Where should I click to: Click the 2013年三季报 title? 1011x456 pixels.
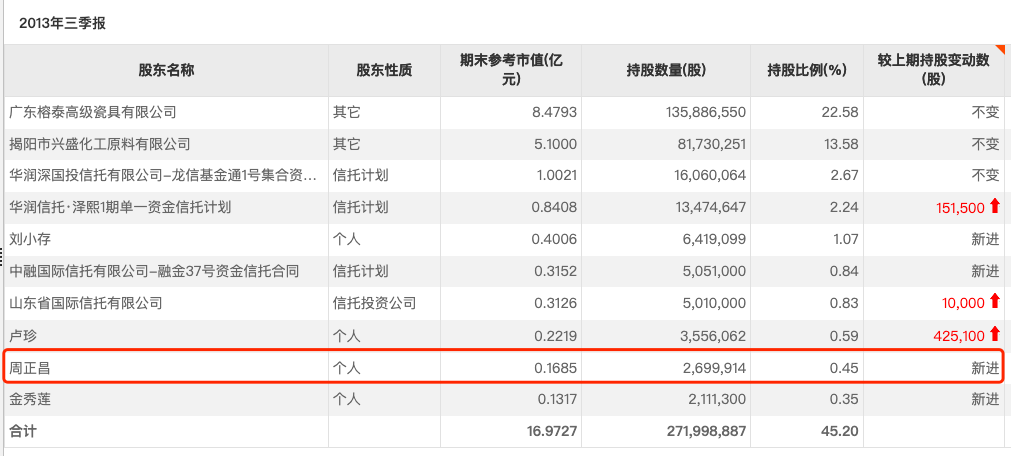click(62, 24)
